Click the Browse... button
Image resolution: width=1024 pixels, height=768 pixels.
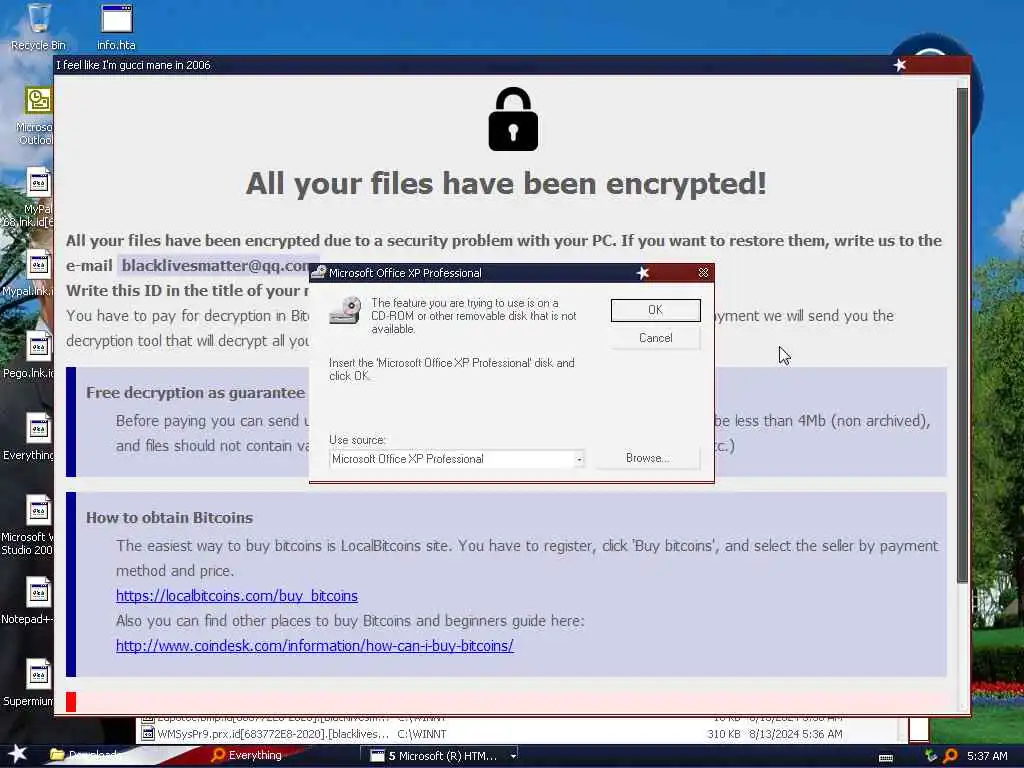pos(647,458)
